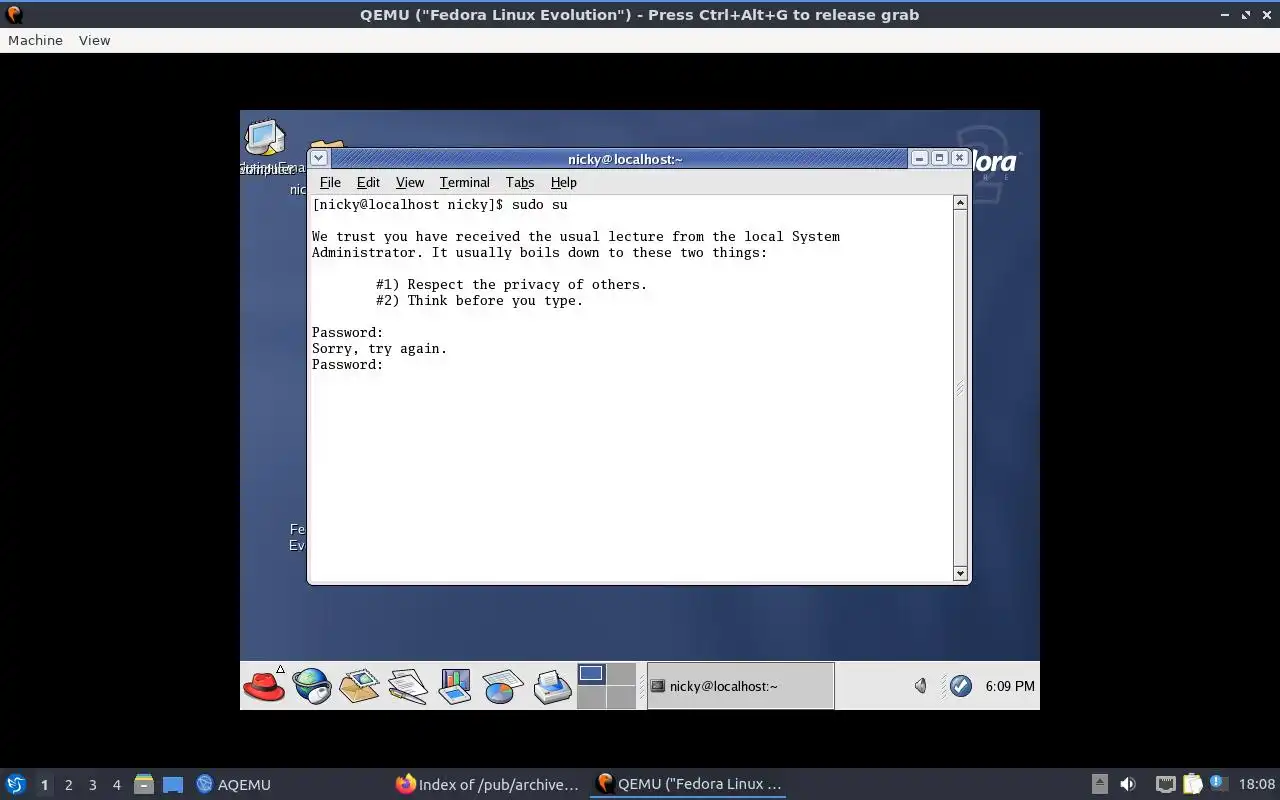
Task: Open the QEMU Machine menu
Action: click(x=35, y=40)
